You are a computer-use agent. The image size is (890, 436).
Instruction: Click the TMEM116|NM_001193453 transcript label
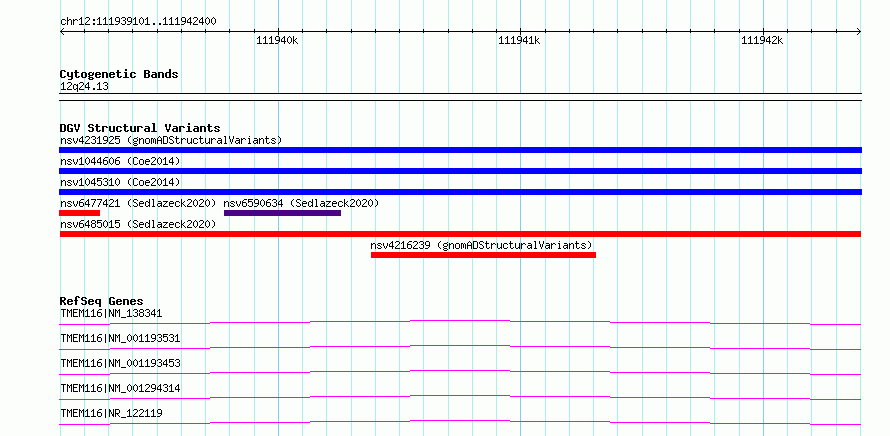pyautogui.click(x=120, y=363)
